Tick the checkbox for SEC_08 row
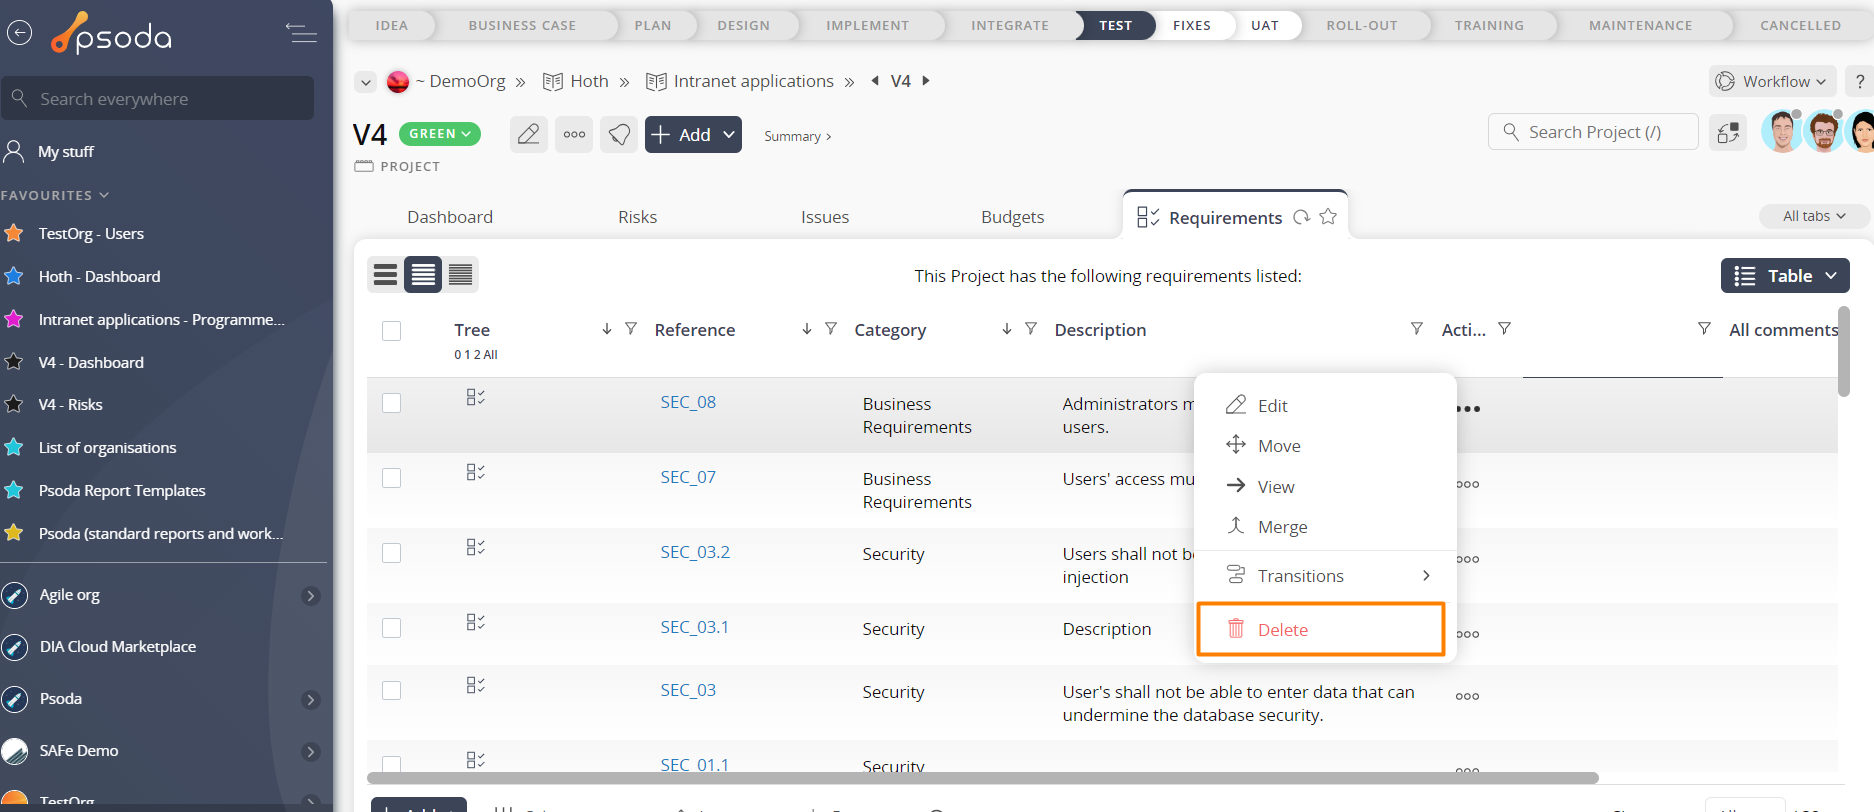The height and width of the screenshot is (812, 1874). coord(391,403)
